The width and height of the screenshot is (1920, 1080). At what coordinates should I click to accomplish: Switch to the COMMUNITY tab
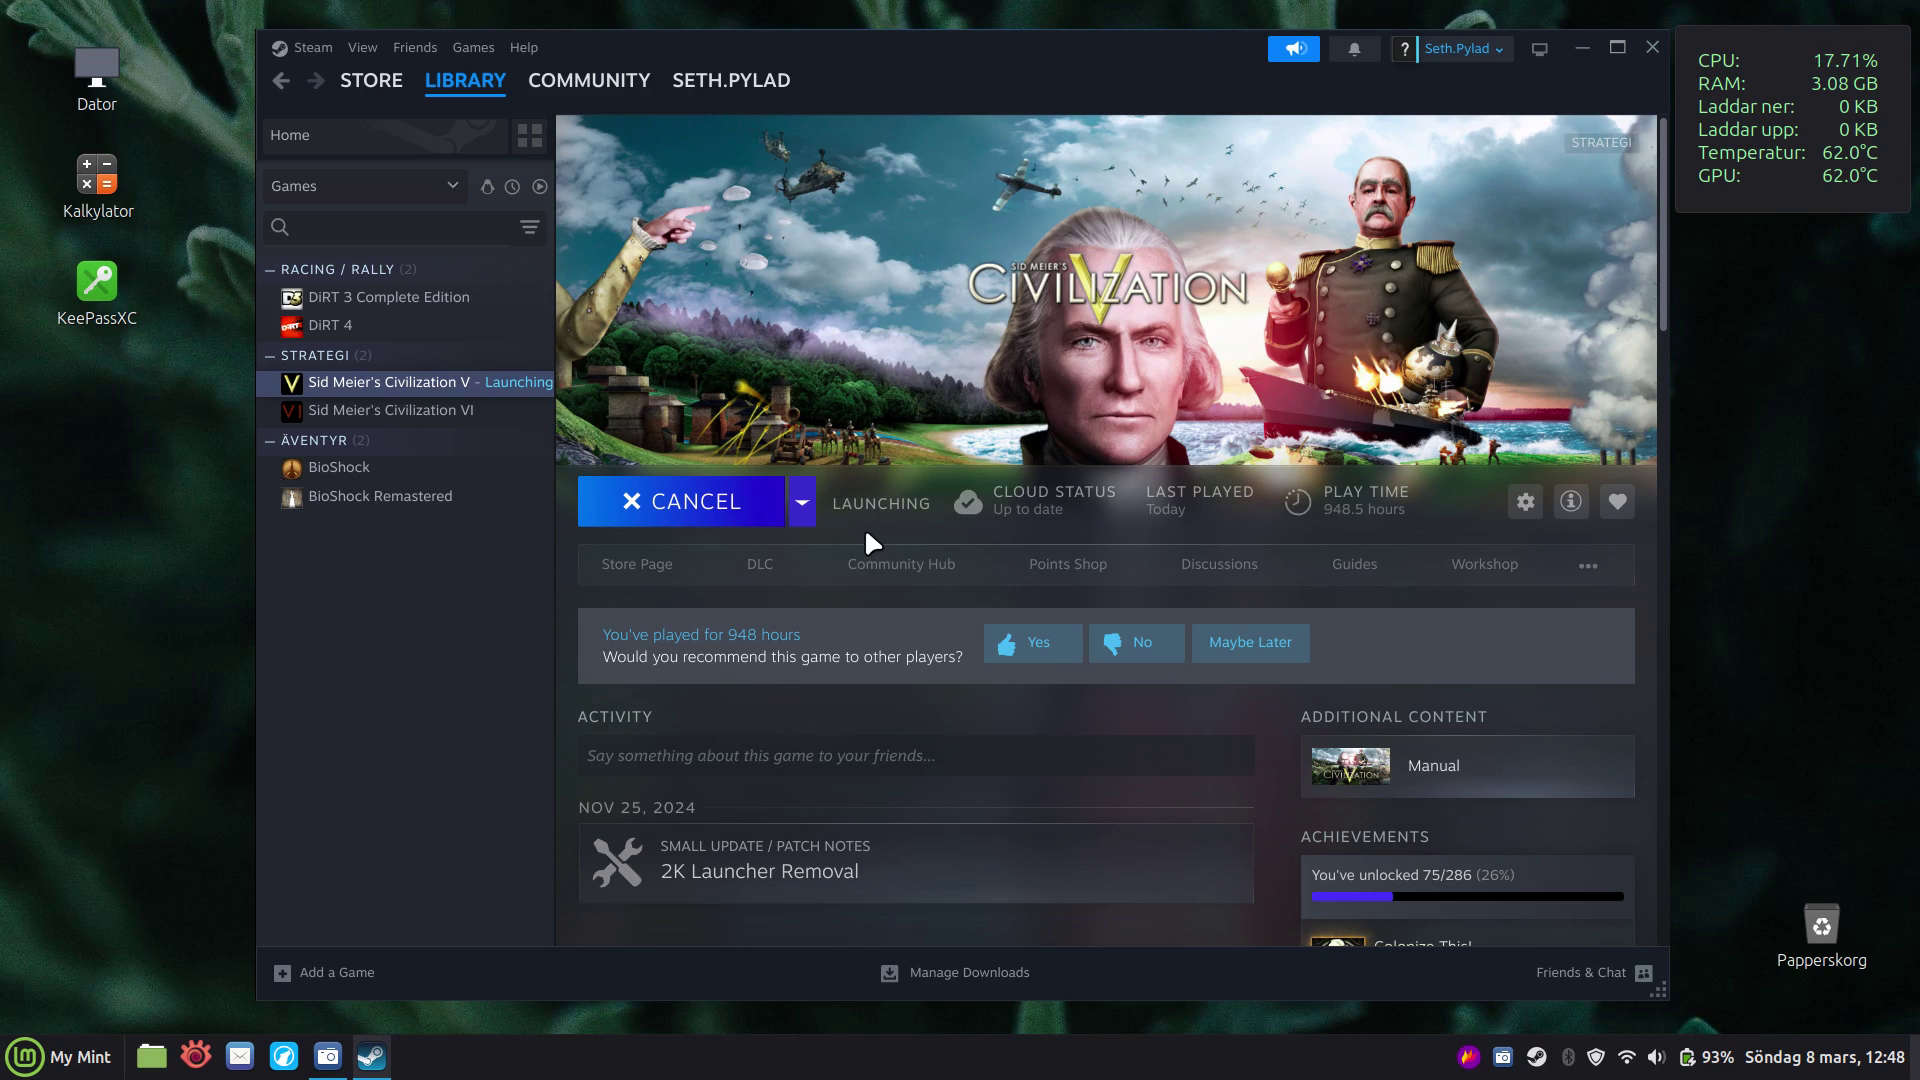point(588,80)
